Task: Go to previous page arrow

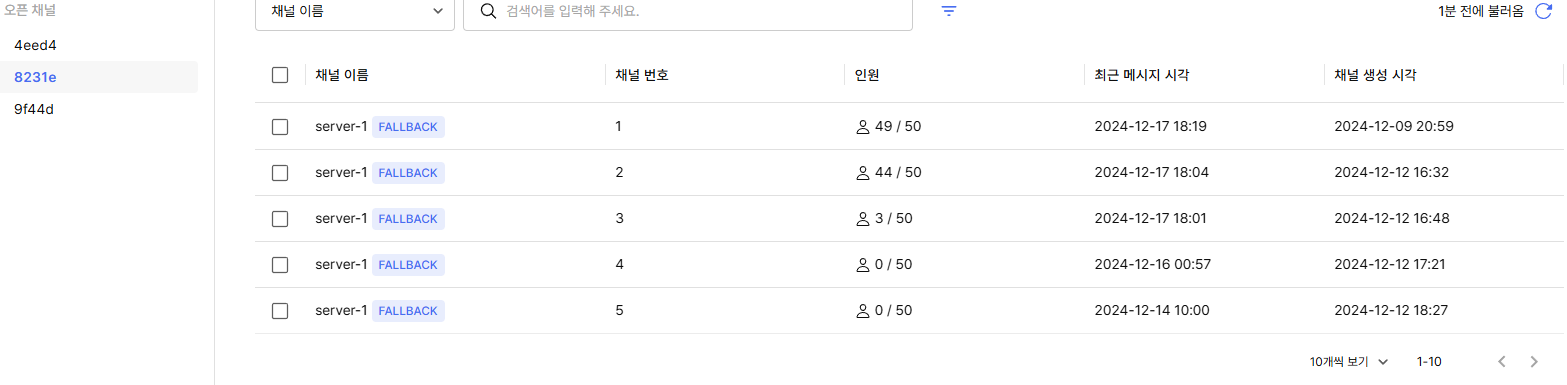Action: 1501,361
